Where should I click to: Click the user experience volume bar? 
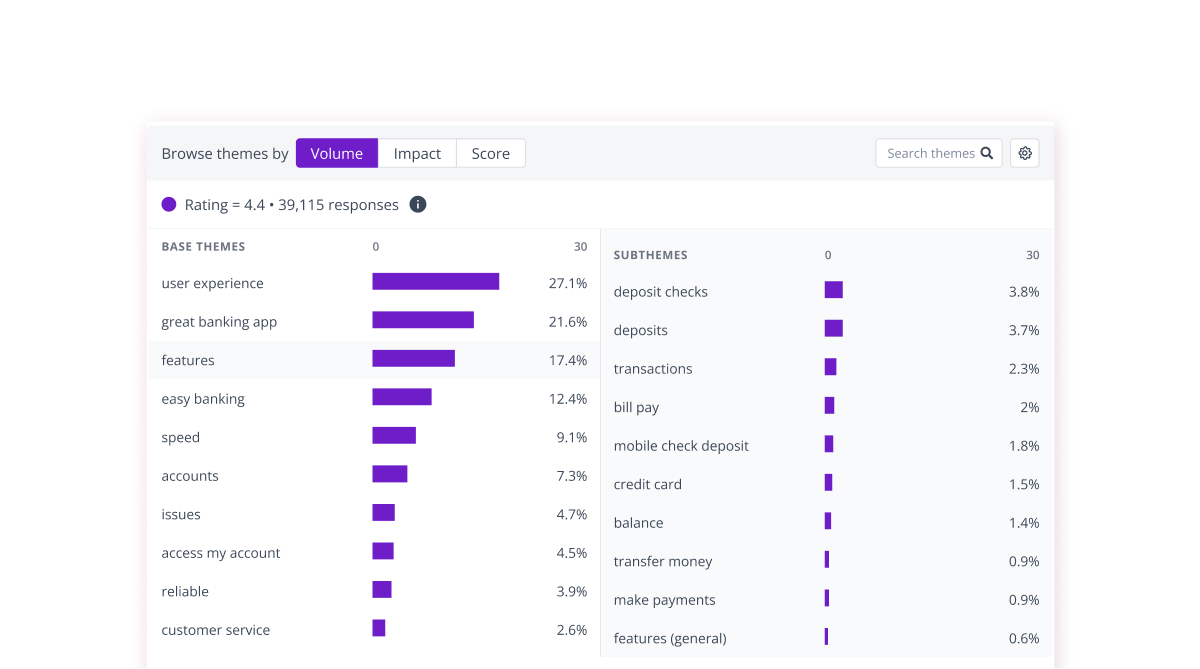click(435, 281)
